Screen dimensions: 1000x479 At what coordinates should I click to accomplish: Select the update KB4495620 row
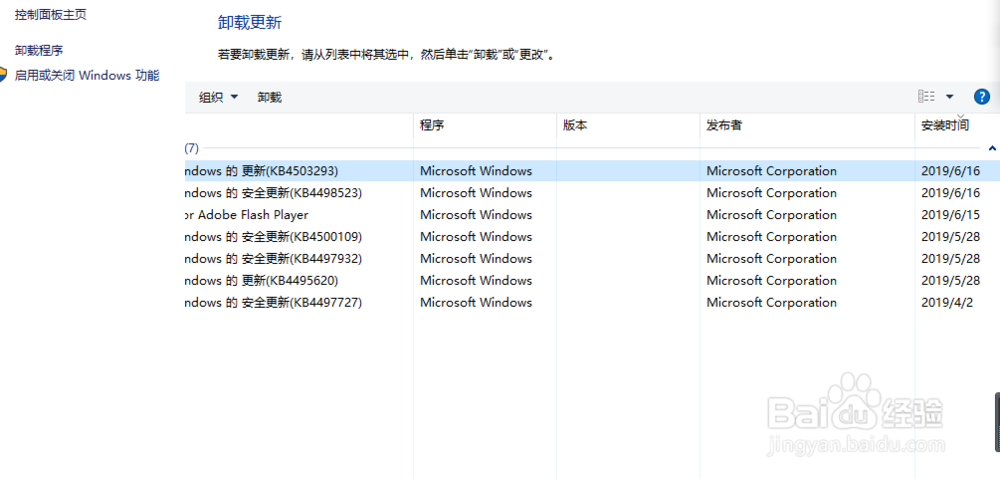(592, 281)
